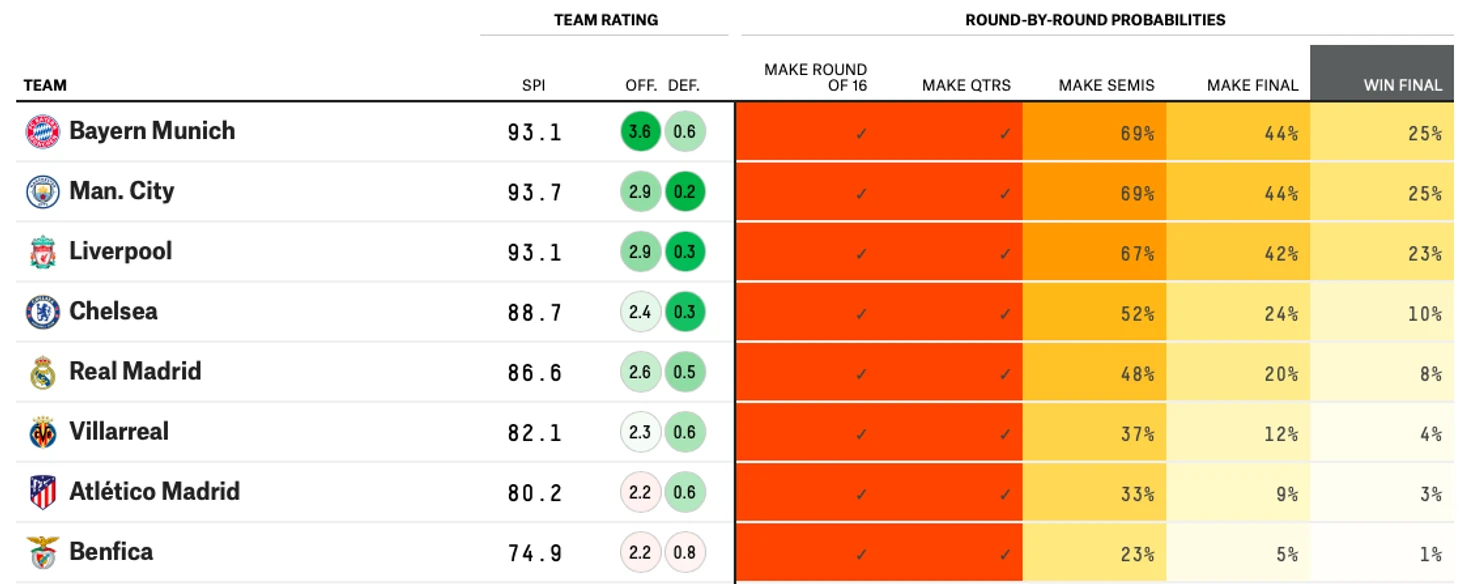
Task: Click the Villarreal club crest
Action: pos(43,432)
